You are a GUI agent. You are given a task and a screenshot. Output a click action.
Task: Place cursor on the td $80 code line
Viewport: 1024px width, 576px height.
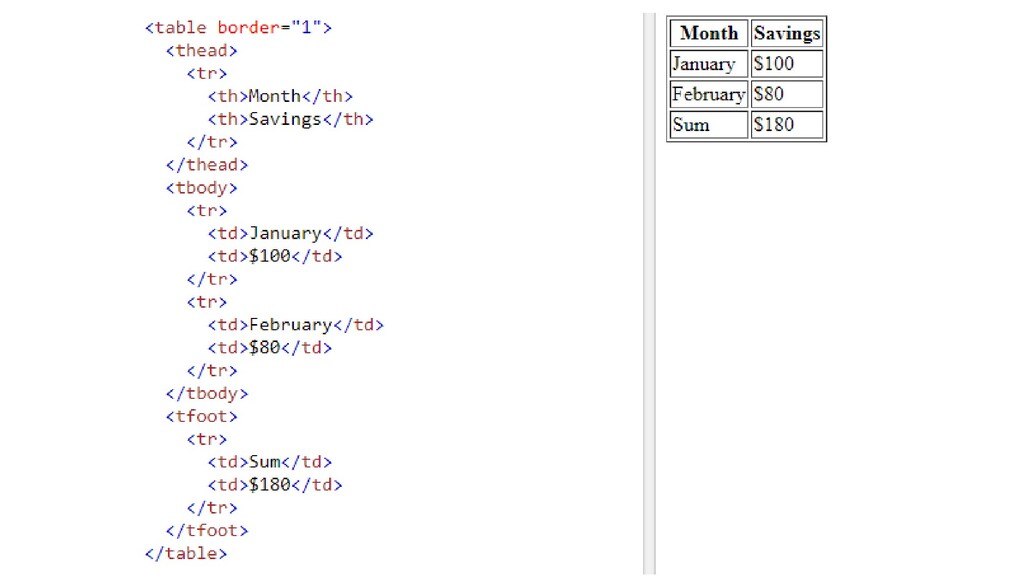(x=270, y=347)
